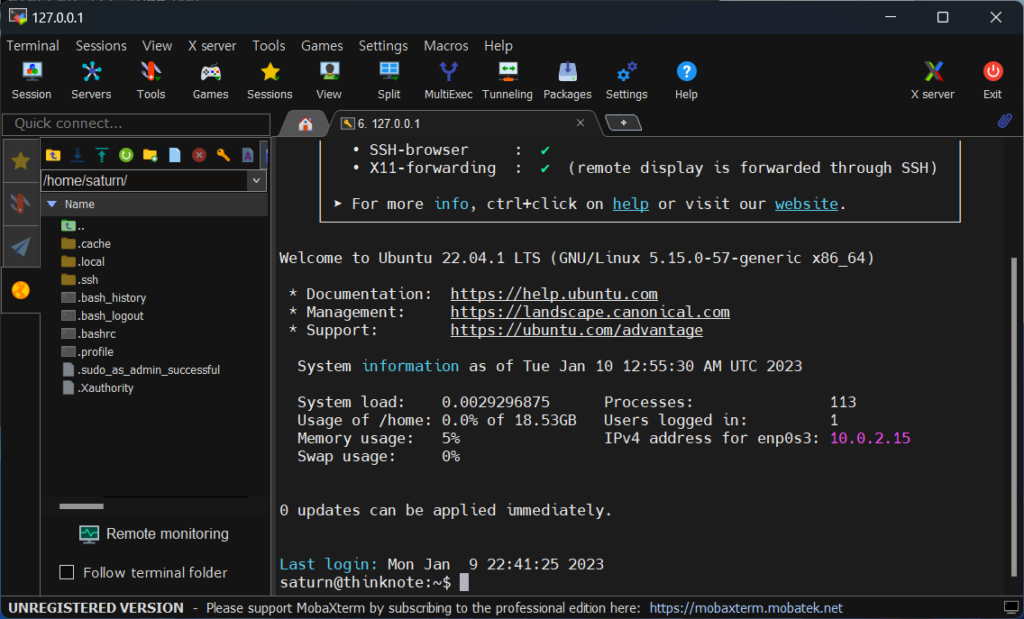The height and width of the screenshot is (619, 1024).
Task: Open the https://help.ubuntu.com link
Action: tap(554, 294)
